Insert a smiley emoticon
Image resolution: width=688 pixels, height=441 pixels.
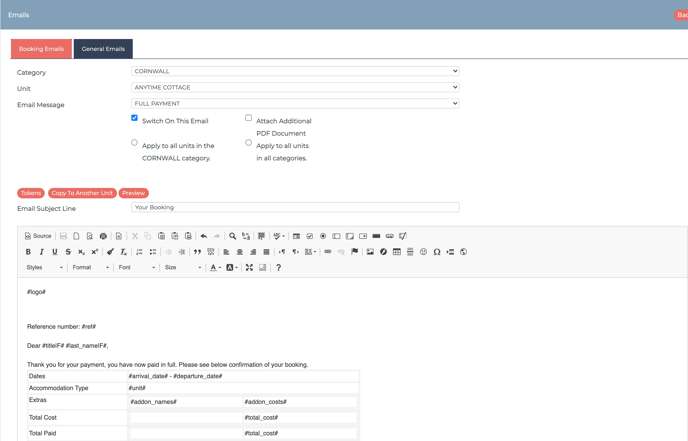click(x=423, y=252)
